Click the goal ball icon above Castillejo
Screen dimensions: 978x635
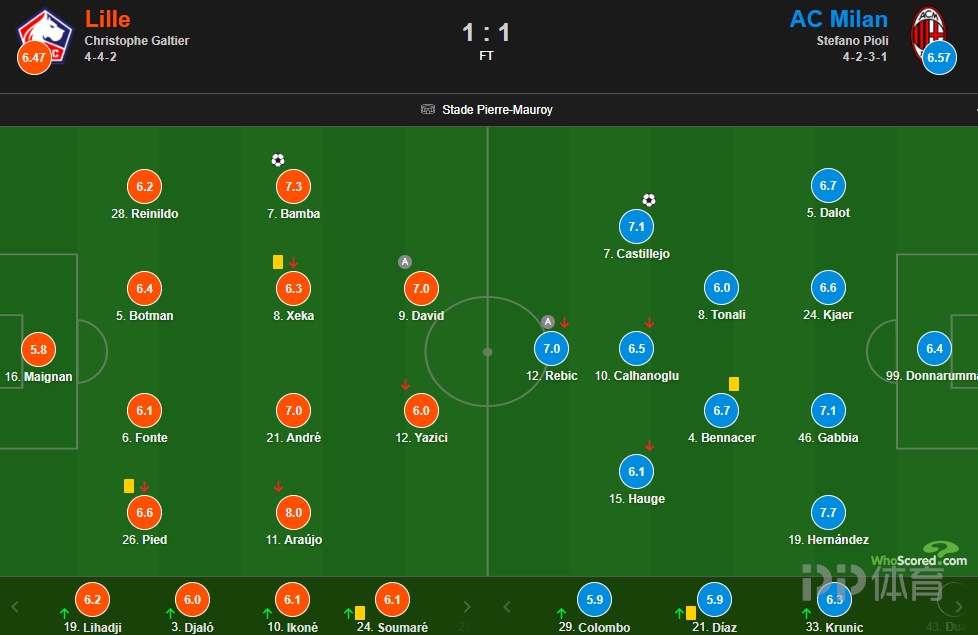pyautogui.click(x=649, y=200)
